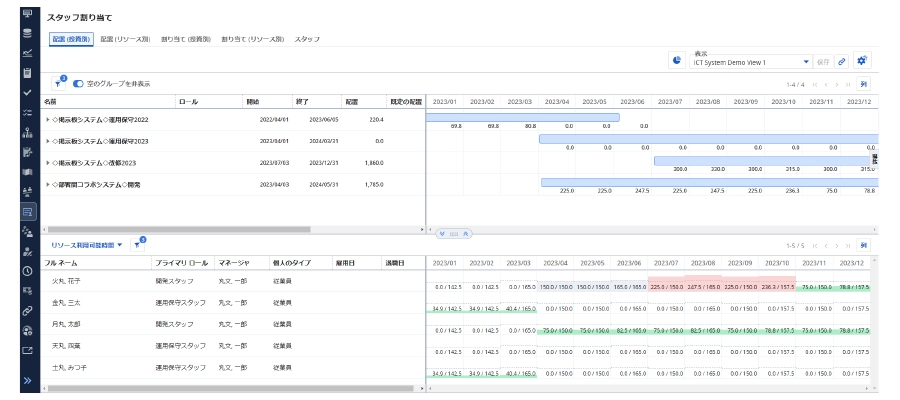The image size is (900, 400).
Task: Copy link via chain icon near 保存
Action: [x=841, y=61]
